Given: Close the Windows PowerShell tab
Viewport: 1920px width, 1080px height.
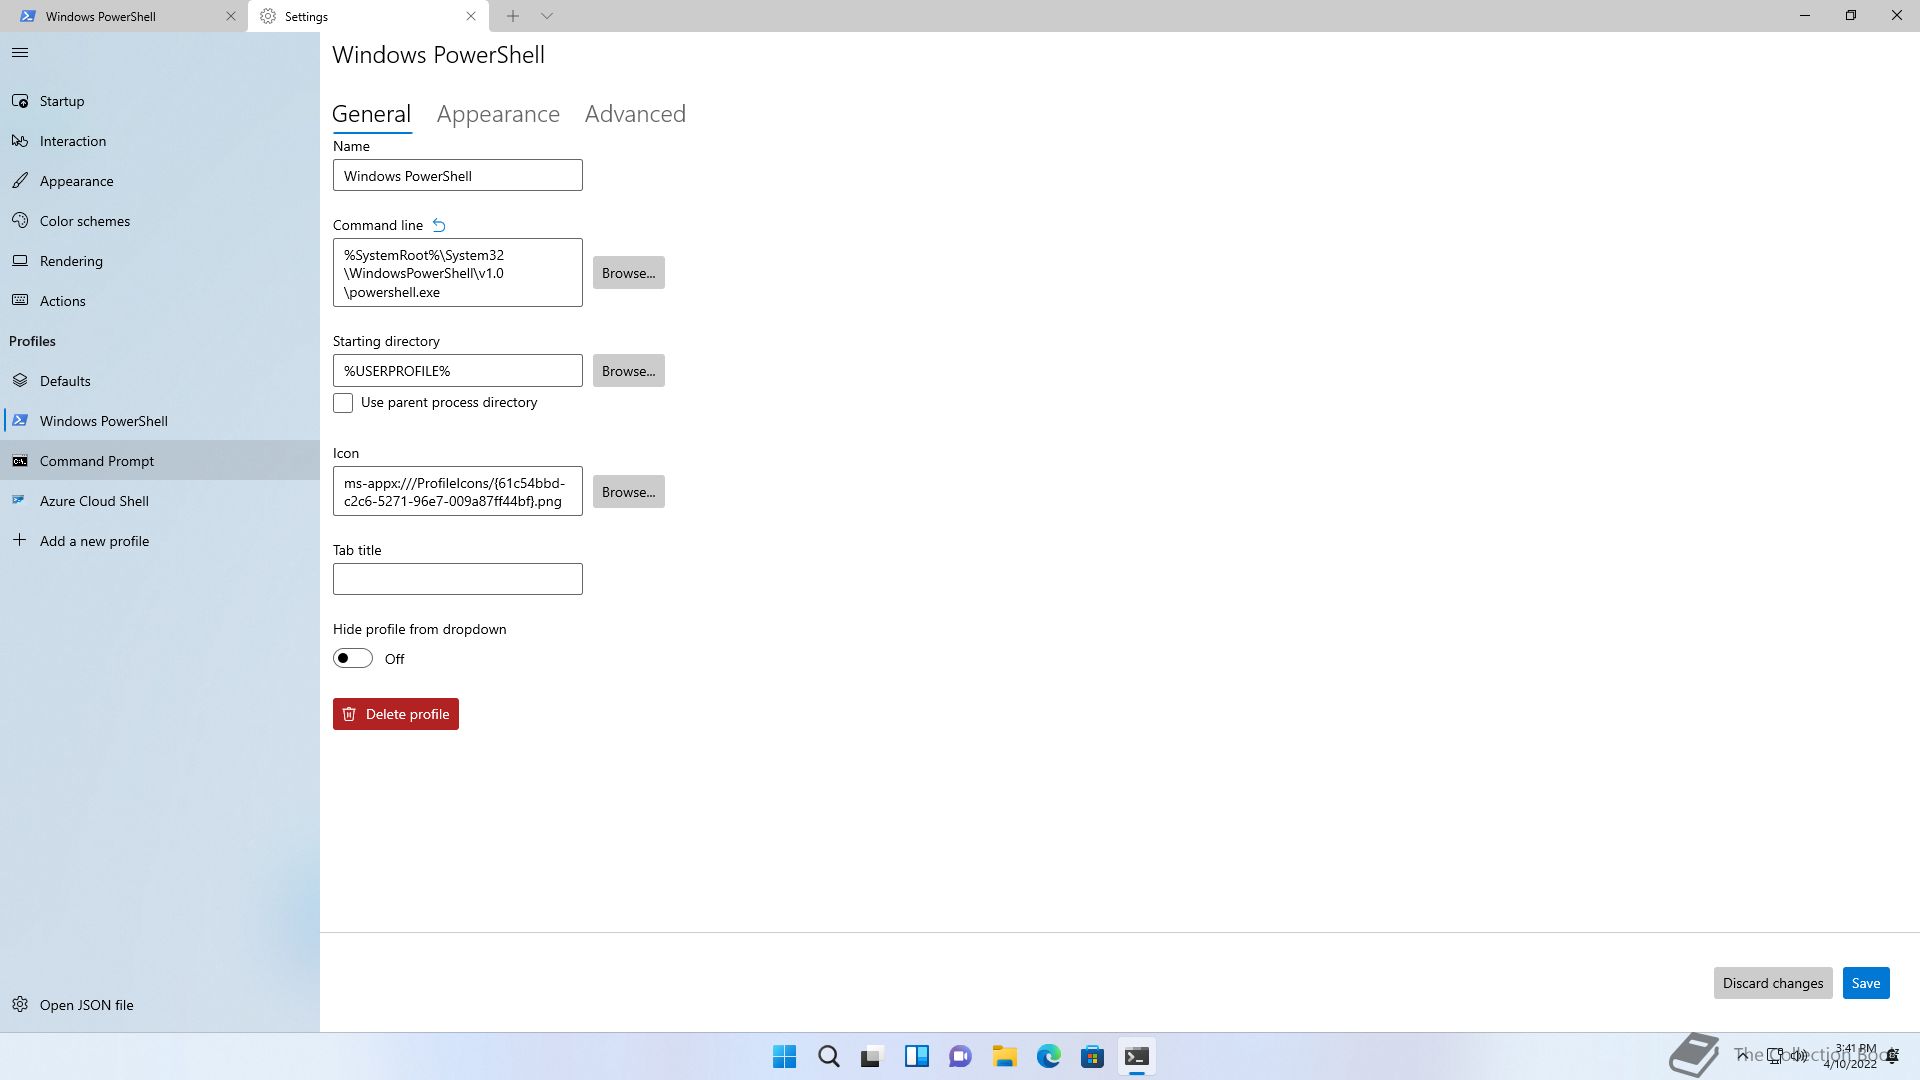Looking at the screenshot, I should coord(231,16).
